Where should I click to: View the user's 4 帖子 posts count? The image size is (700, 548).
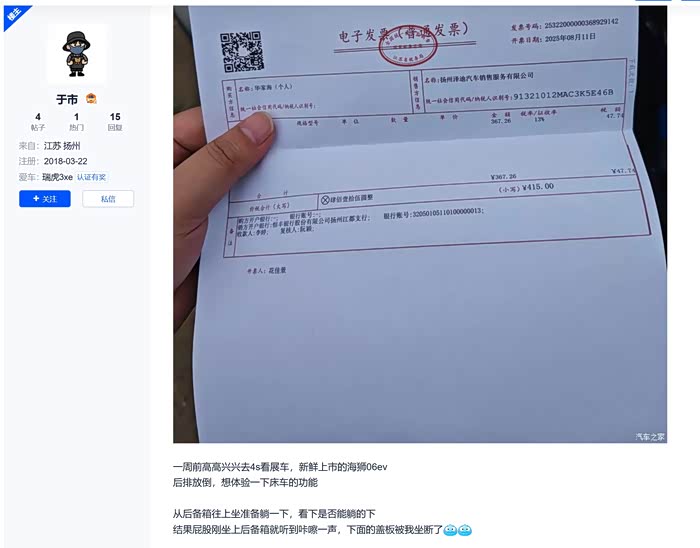tap(38, 121)
